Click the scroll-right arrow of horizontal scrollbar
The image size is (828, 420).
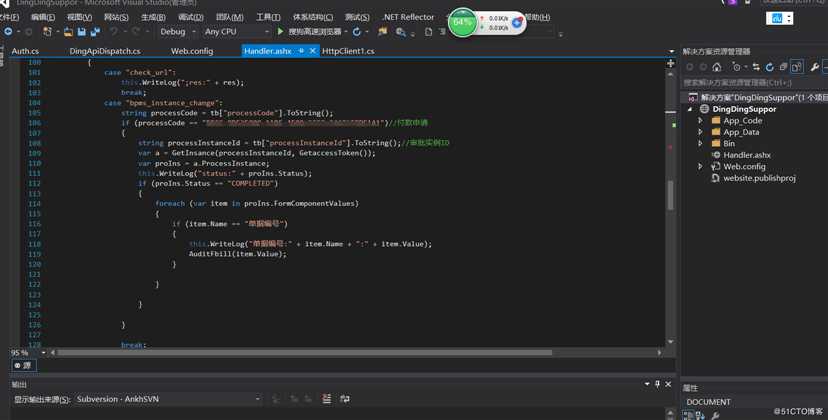pyautogui.click(x=659, y=352)
